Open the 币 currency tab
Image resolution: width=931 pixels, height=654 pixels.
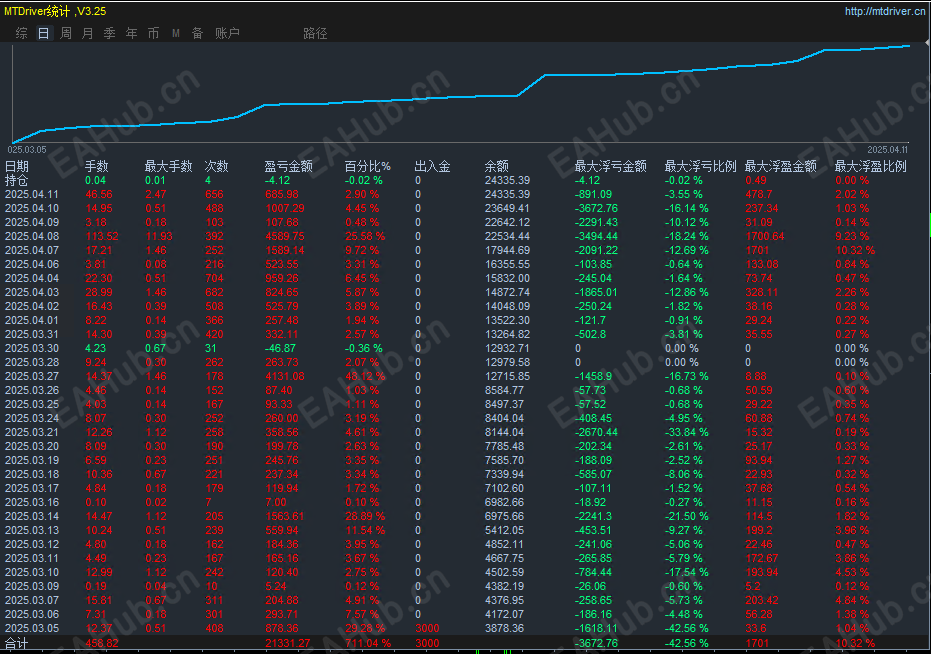click(153, 33)
